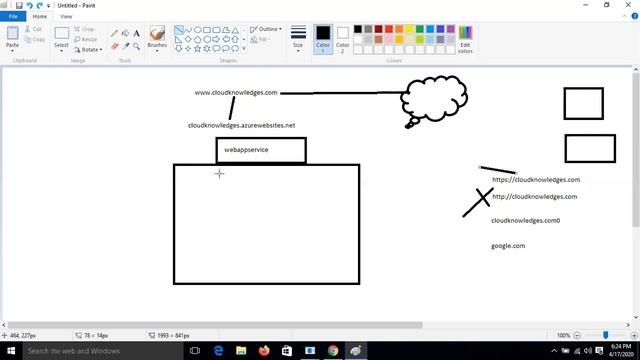Image resolution: width=640 pixels, height=360 pixels.
Task: Open the Customize Quick Access Toolbar arrow
Action: tap(48, 6)
